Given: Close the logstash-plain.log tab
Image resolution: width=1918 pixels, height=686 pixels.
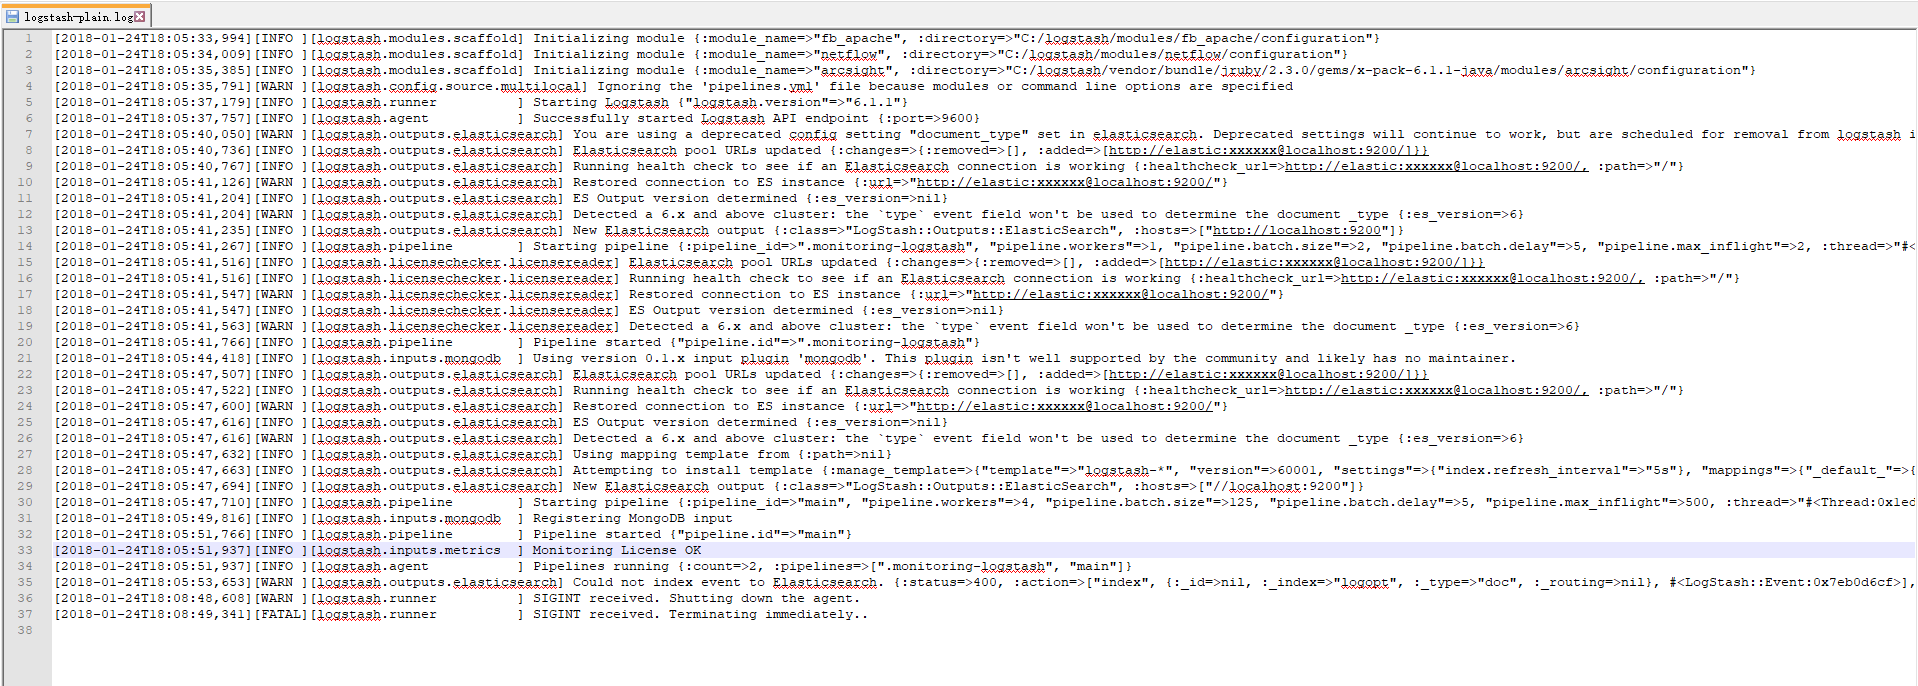Looking at the screenshot, I should 141,17.
